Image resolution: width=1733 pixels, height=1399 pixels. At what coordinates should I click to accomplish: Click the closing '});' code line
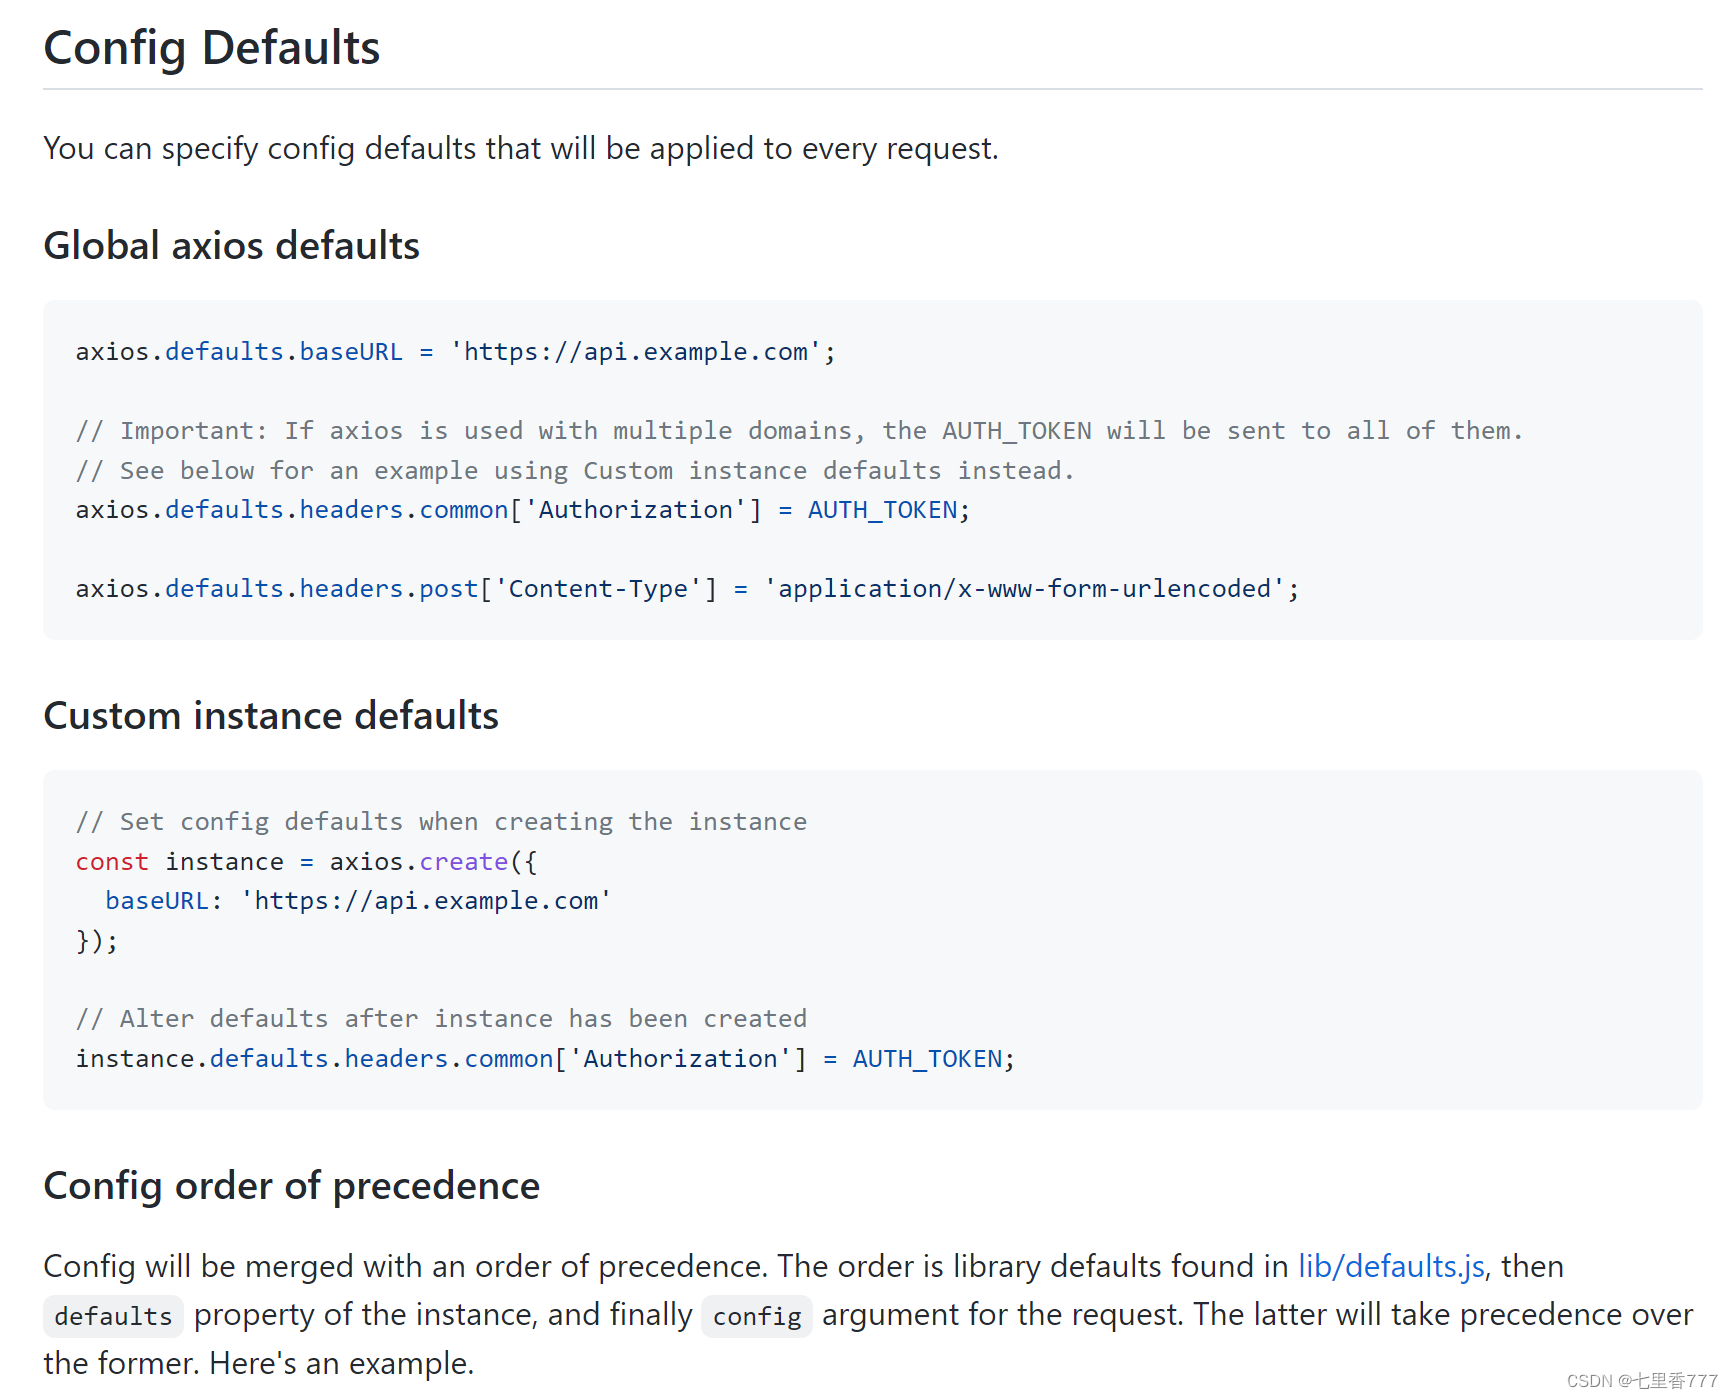coord(97,941)
